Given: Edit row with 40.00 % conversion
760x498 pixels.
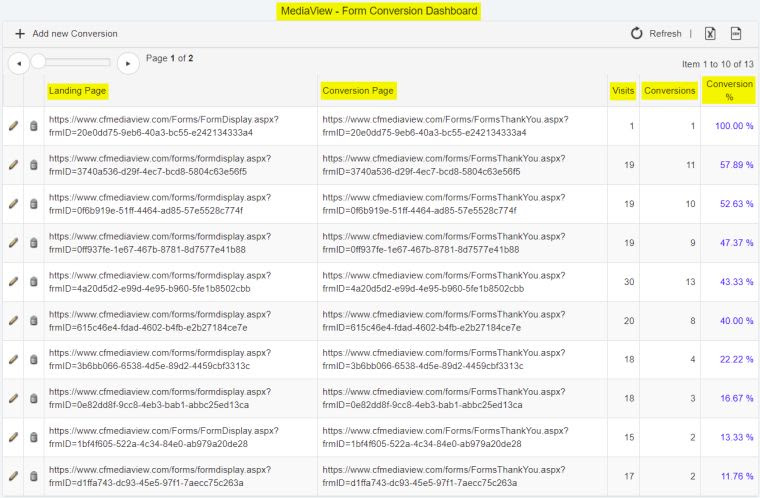Looking at the screenshot, I should [x=14, y=321].
